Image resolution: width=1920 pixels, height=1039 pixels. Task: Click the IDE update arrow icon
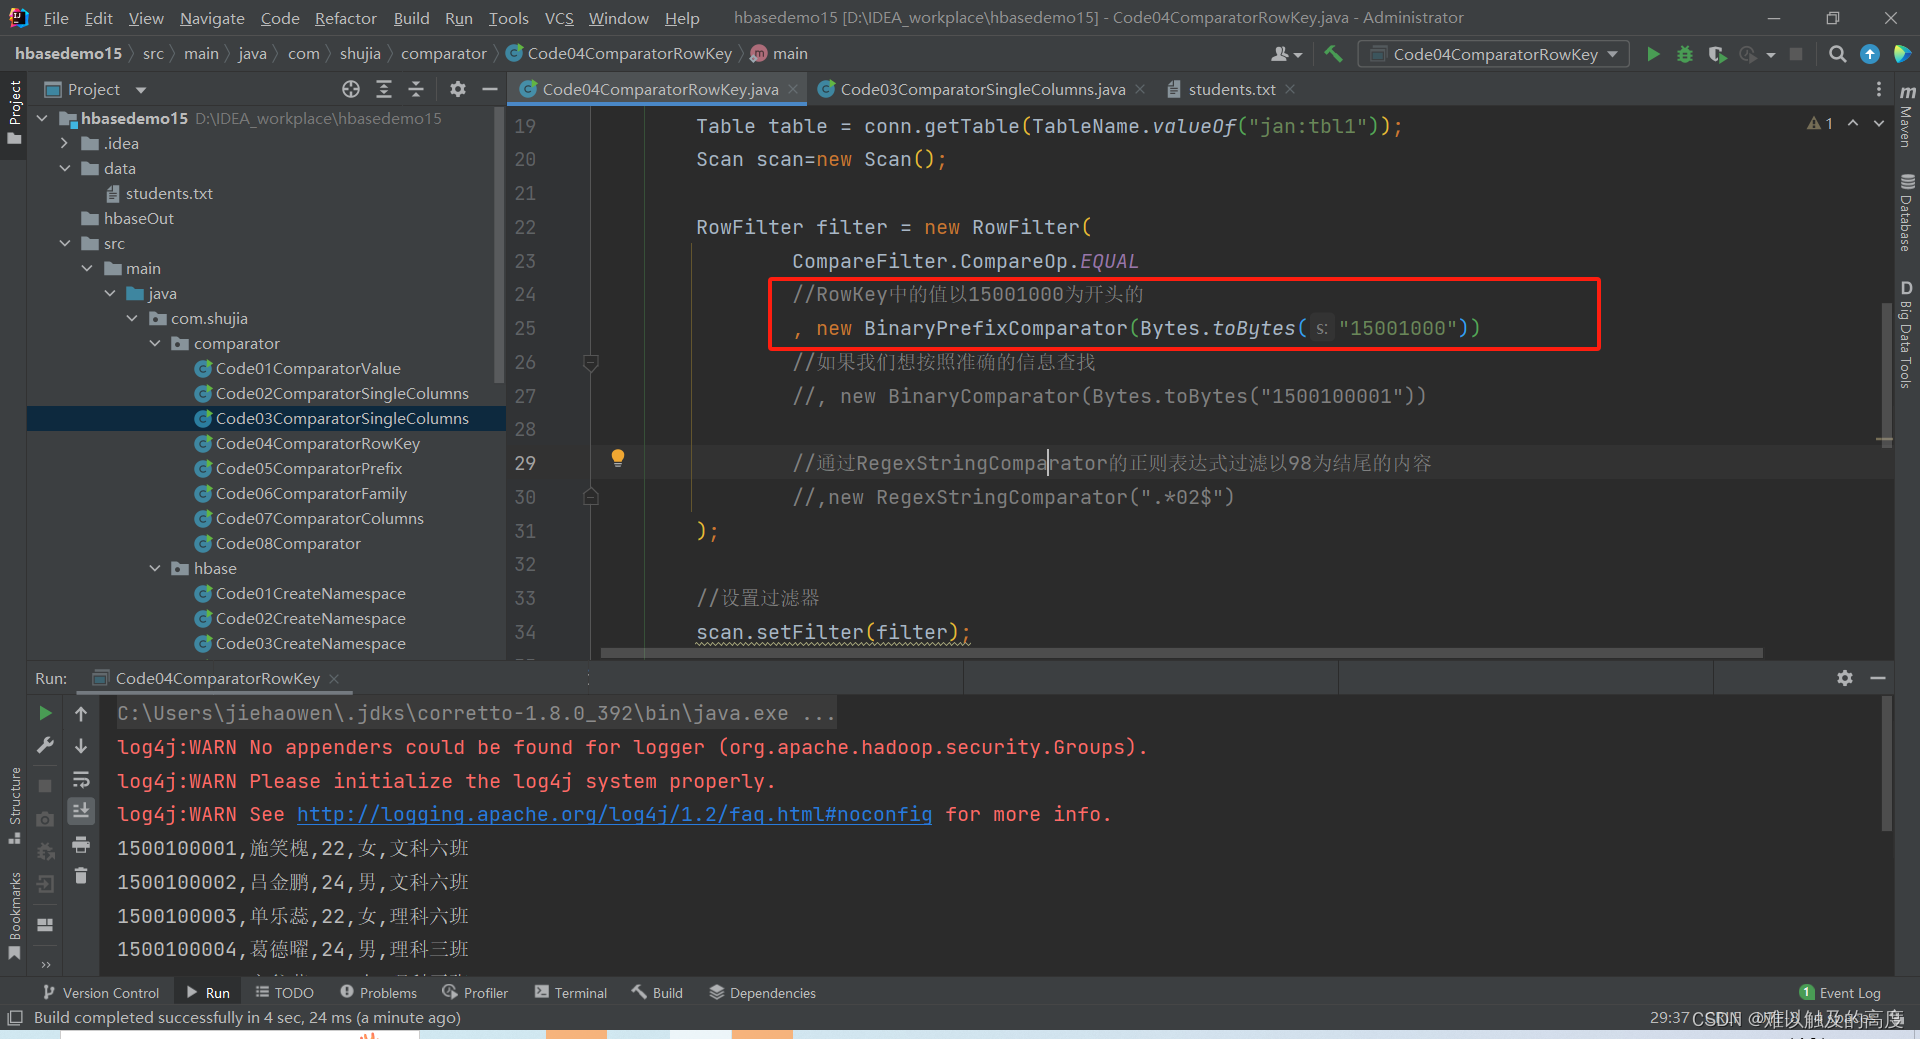[x=1869, y=54]
